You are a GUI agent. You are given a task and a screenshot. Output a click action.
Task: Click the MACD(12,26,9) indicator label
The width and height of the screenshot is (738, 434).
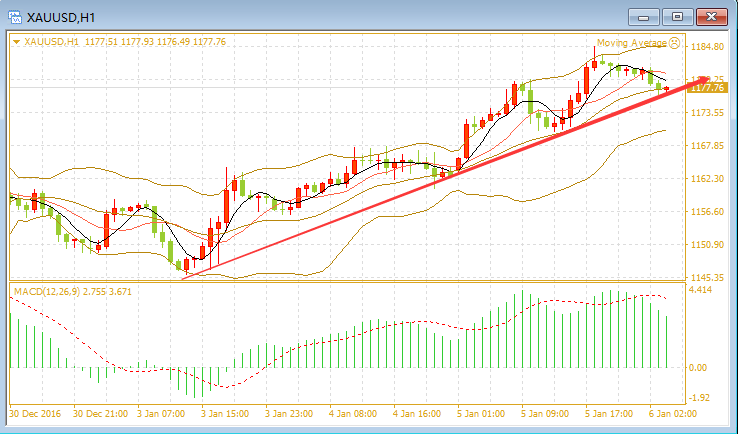(47, 291)
